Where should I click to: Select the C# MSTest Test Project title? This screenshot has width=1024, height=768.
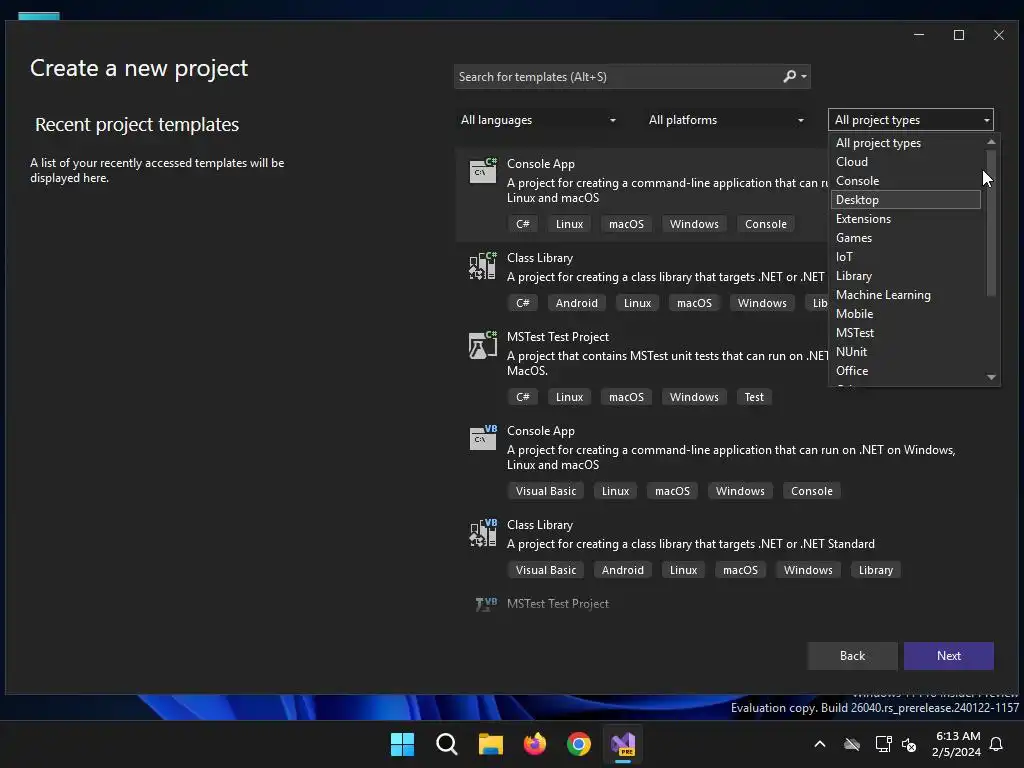click(558, 337)
